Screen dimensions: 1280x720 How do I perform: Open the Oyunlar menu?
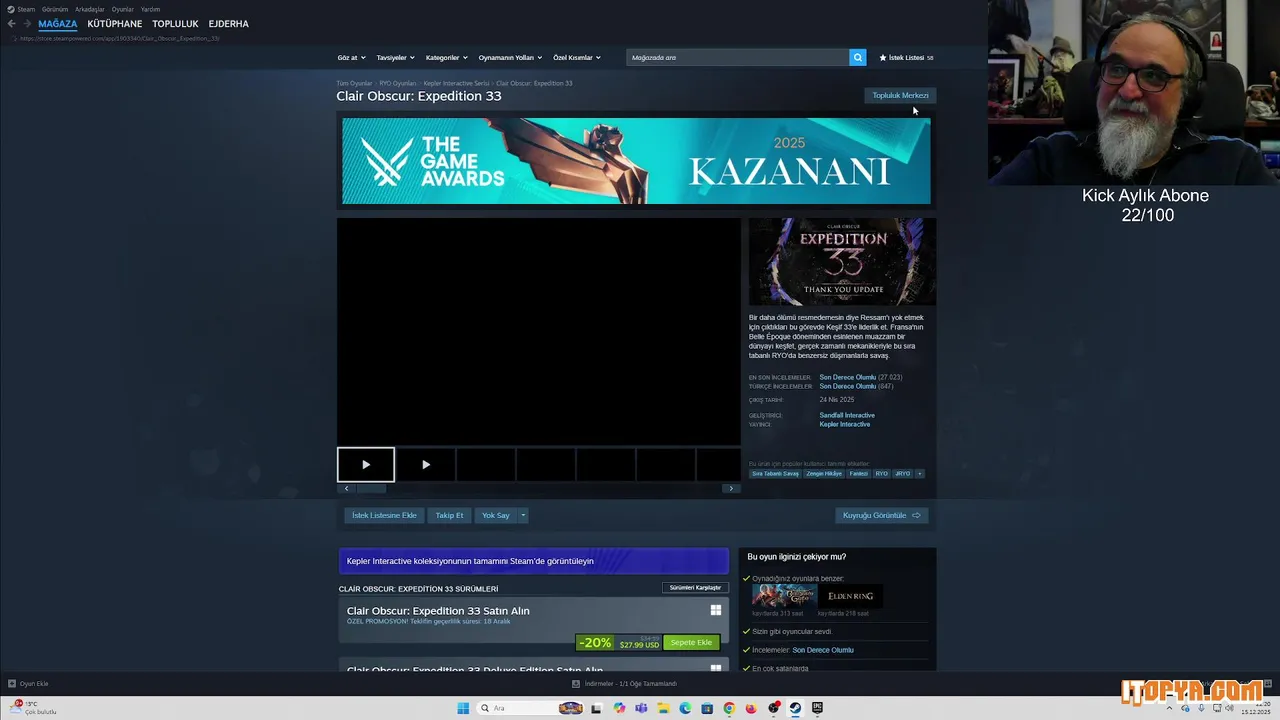[x=123, y=9]
